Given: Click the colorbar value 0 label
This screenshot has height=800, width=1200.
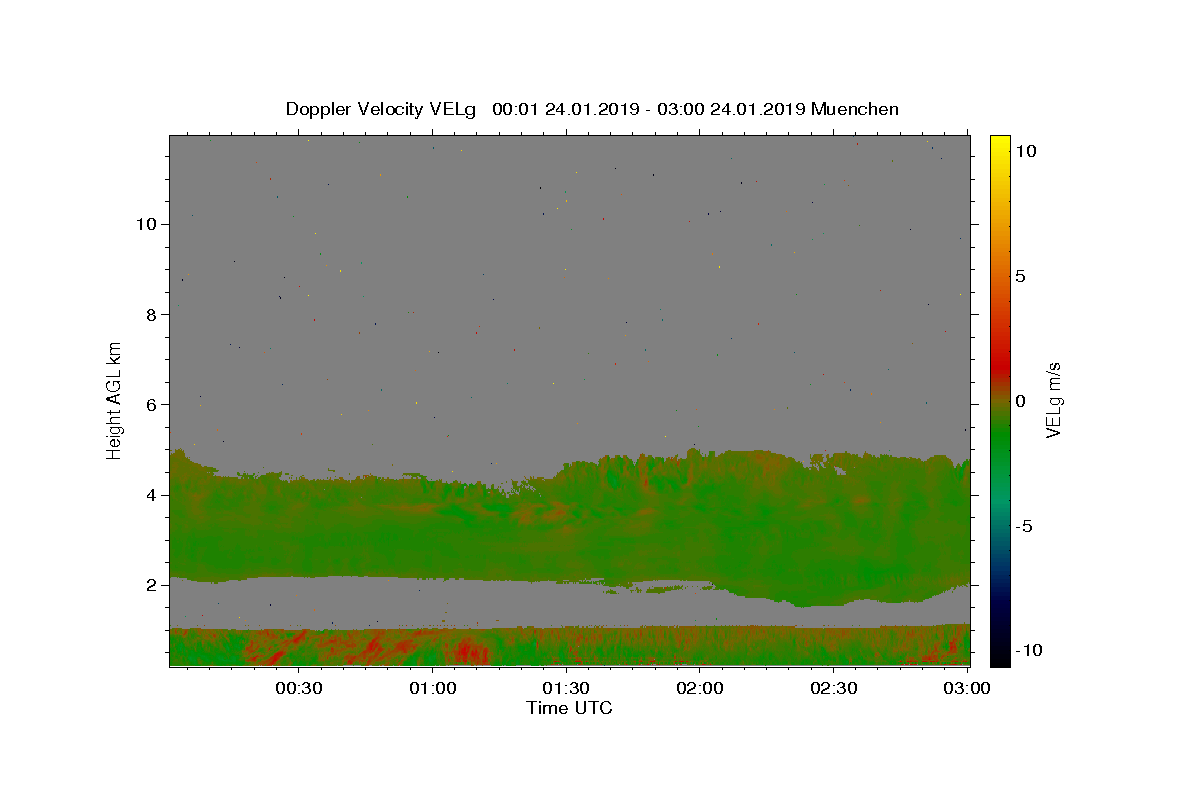Looking at the screenshot, I should pos(1020,401).
